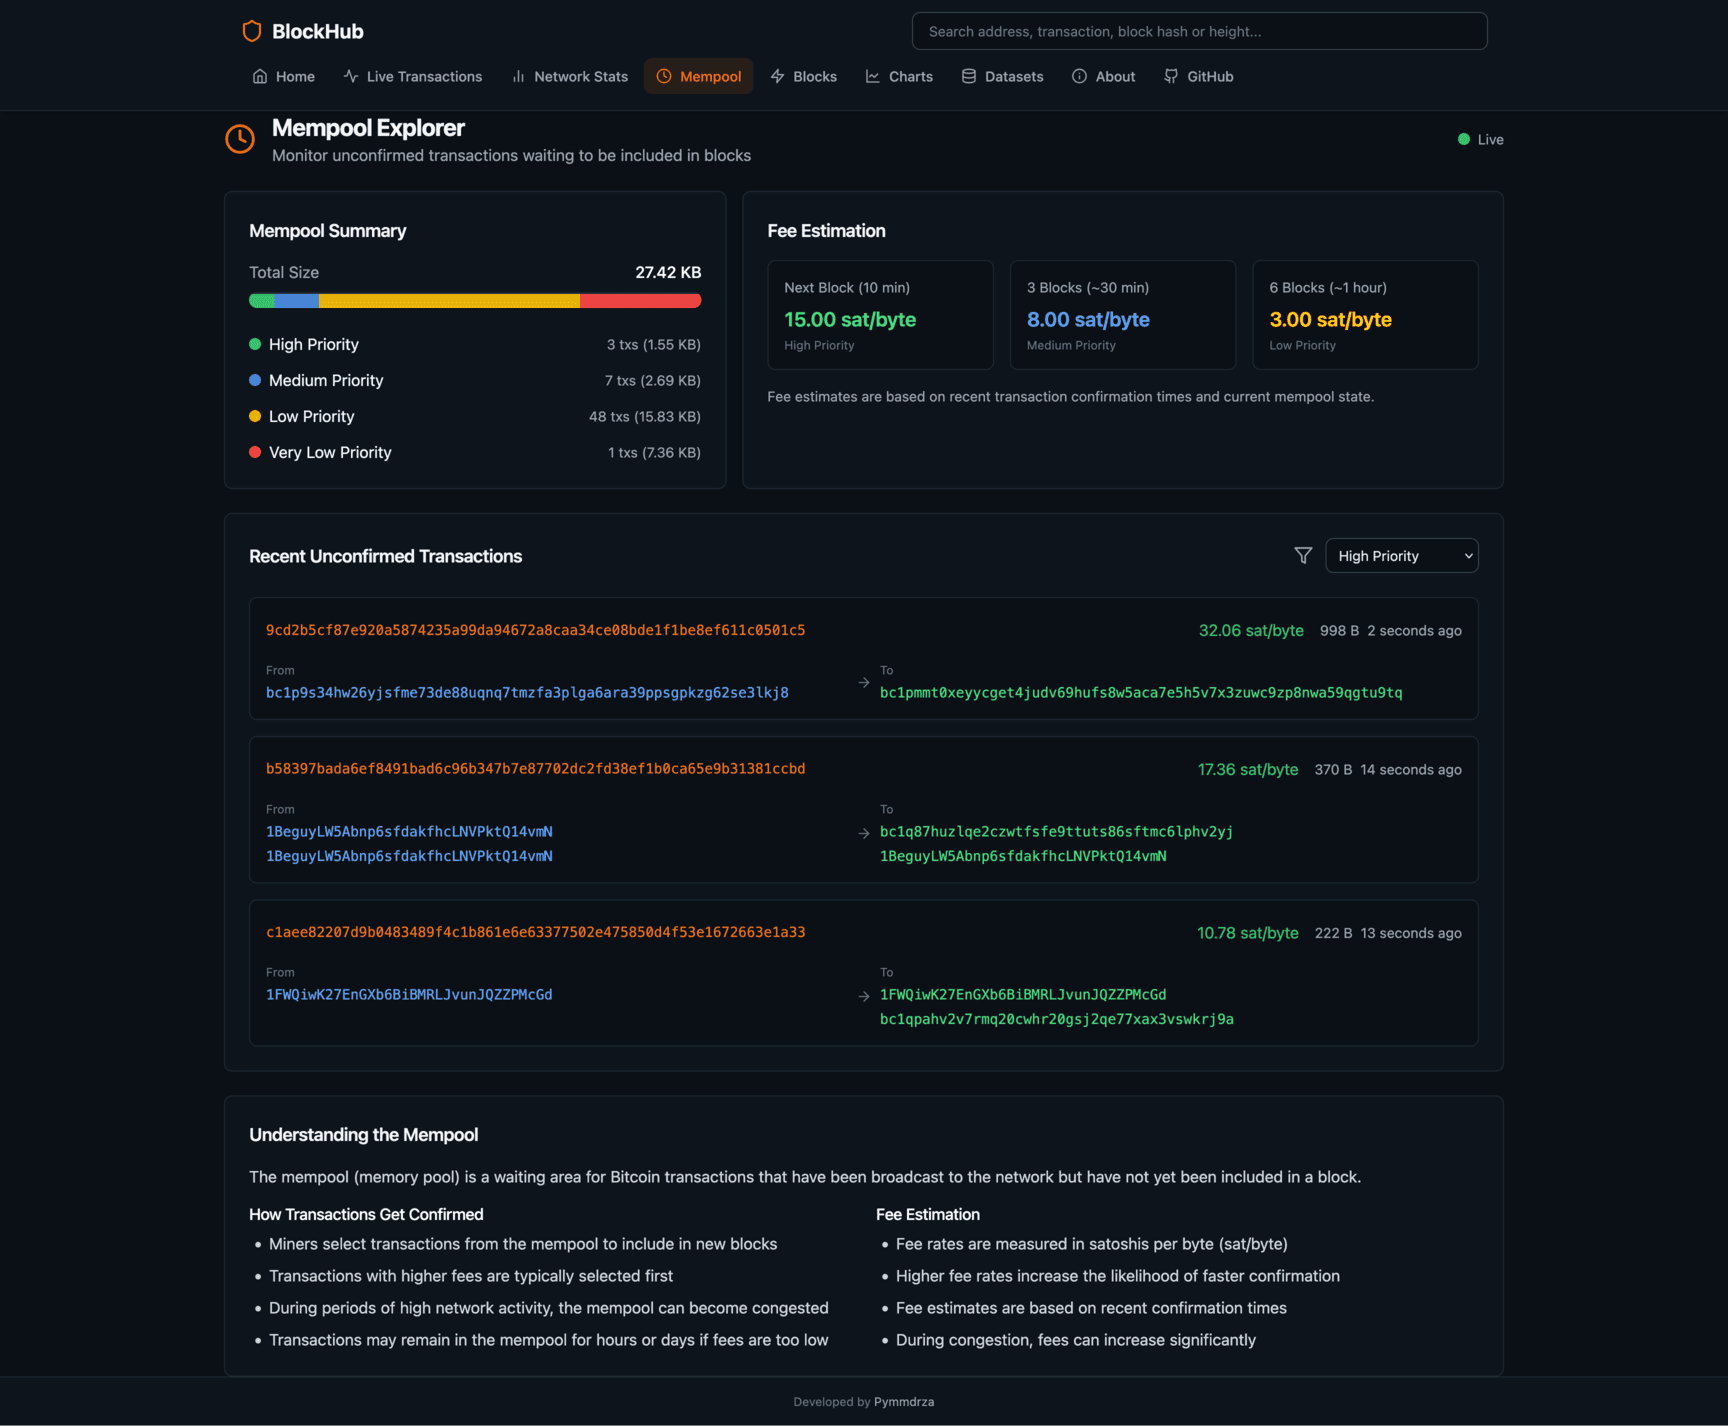Click the BlockHub shield logo

(250, 31)
